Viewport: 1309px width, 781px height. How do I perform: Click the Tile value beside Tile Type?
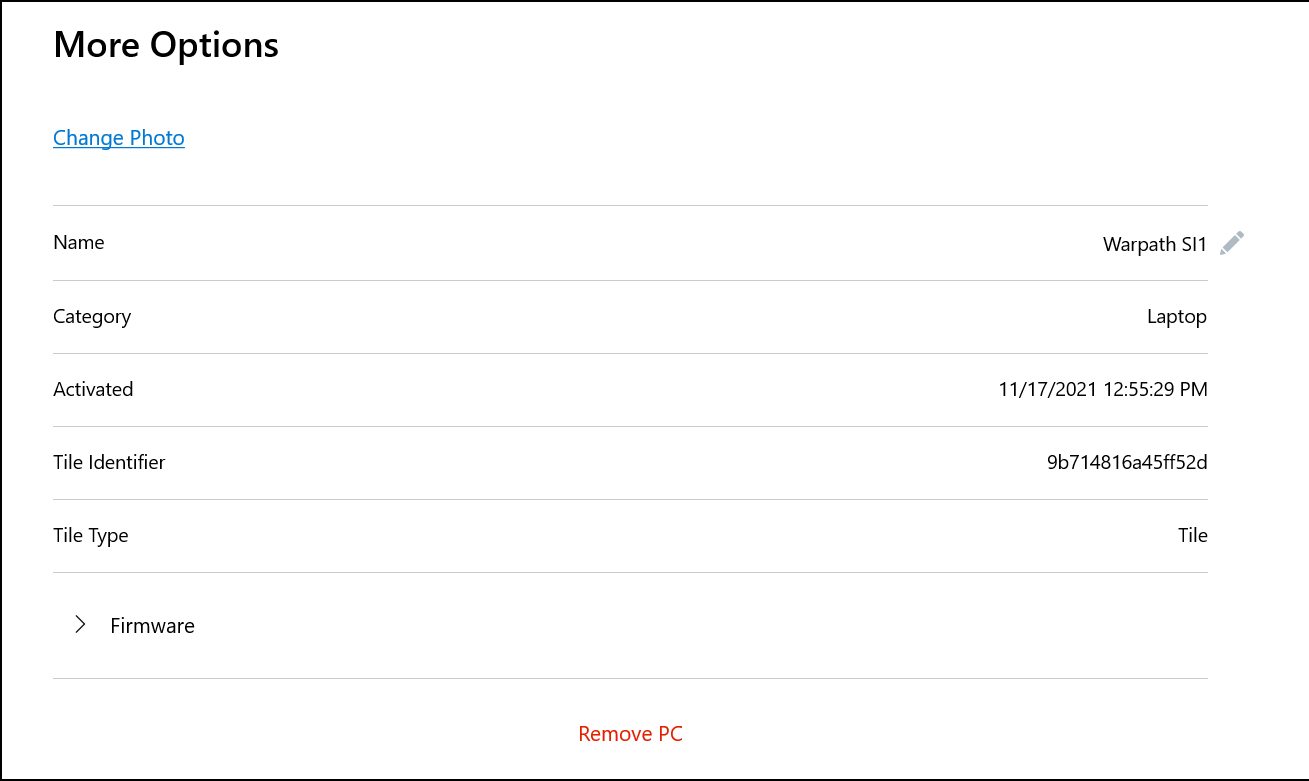coord(1193,536)
